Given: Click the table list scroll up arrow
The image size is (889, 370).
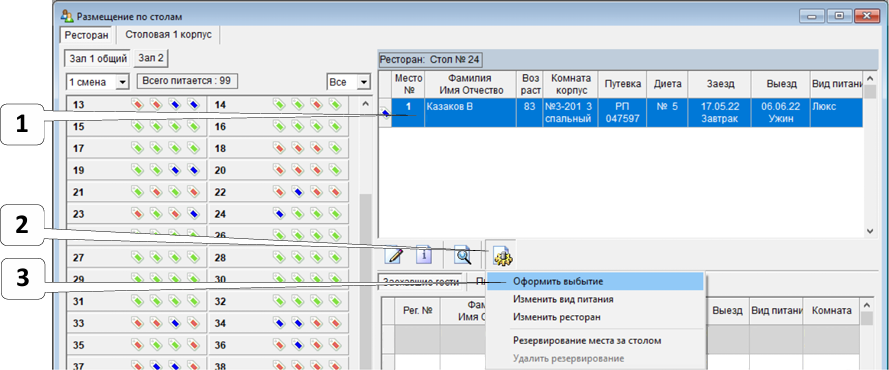Looking at the screenshot, I should coord(365,104).
